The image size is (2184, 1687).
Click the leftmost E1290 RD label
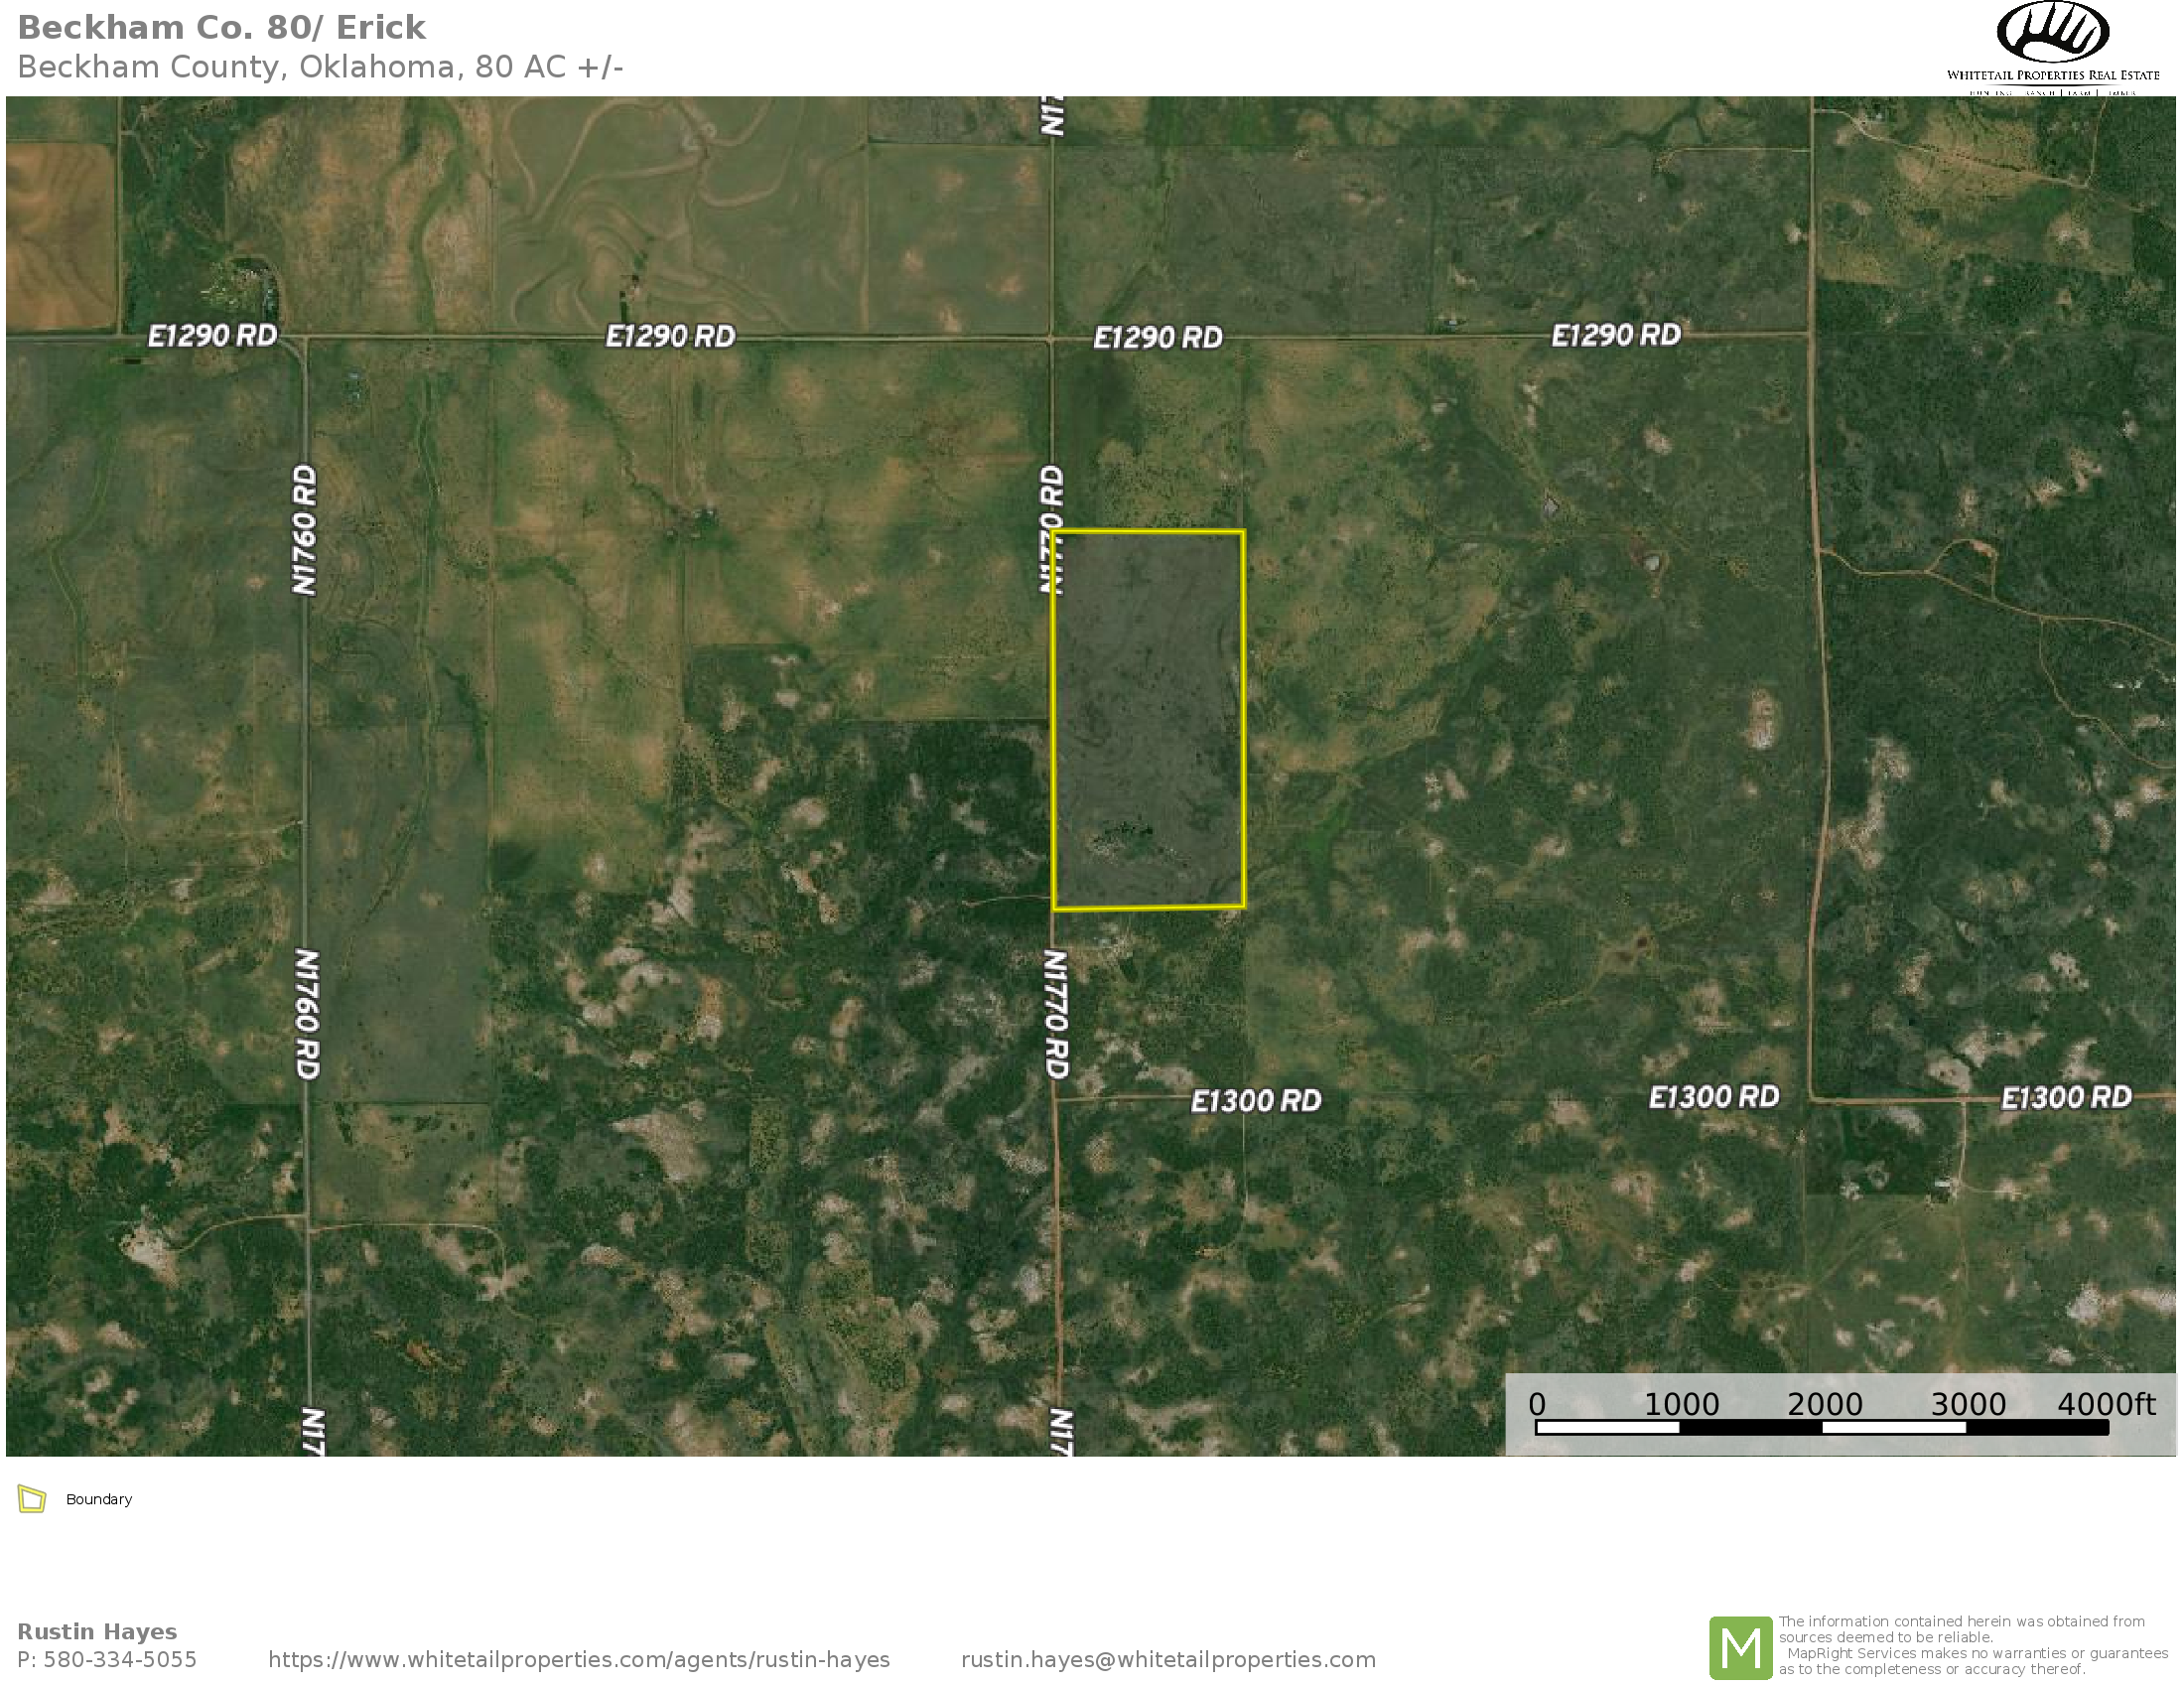(x=212, y=335)
